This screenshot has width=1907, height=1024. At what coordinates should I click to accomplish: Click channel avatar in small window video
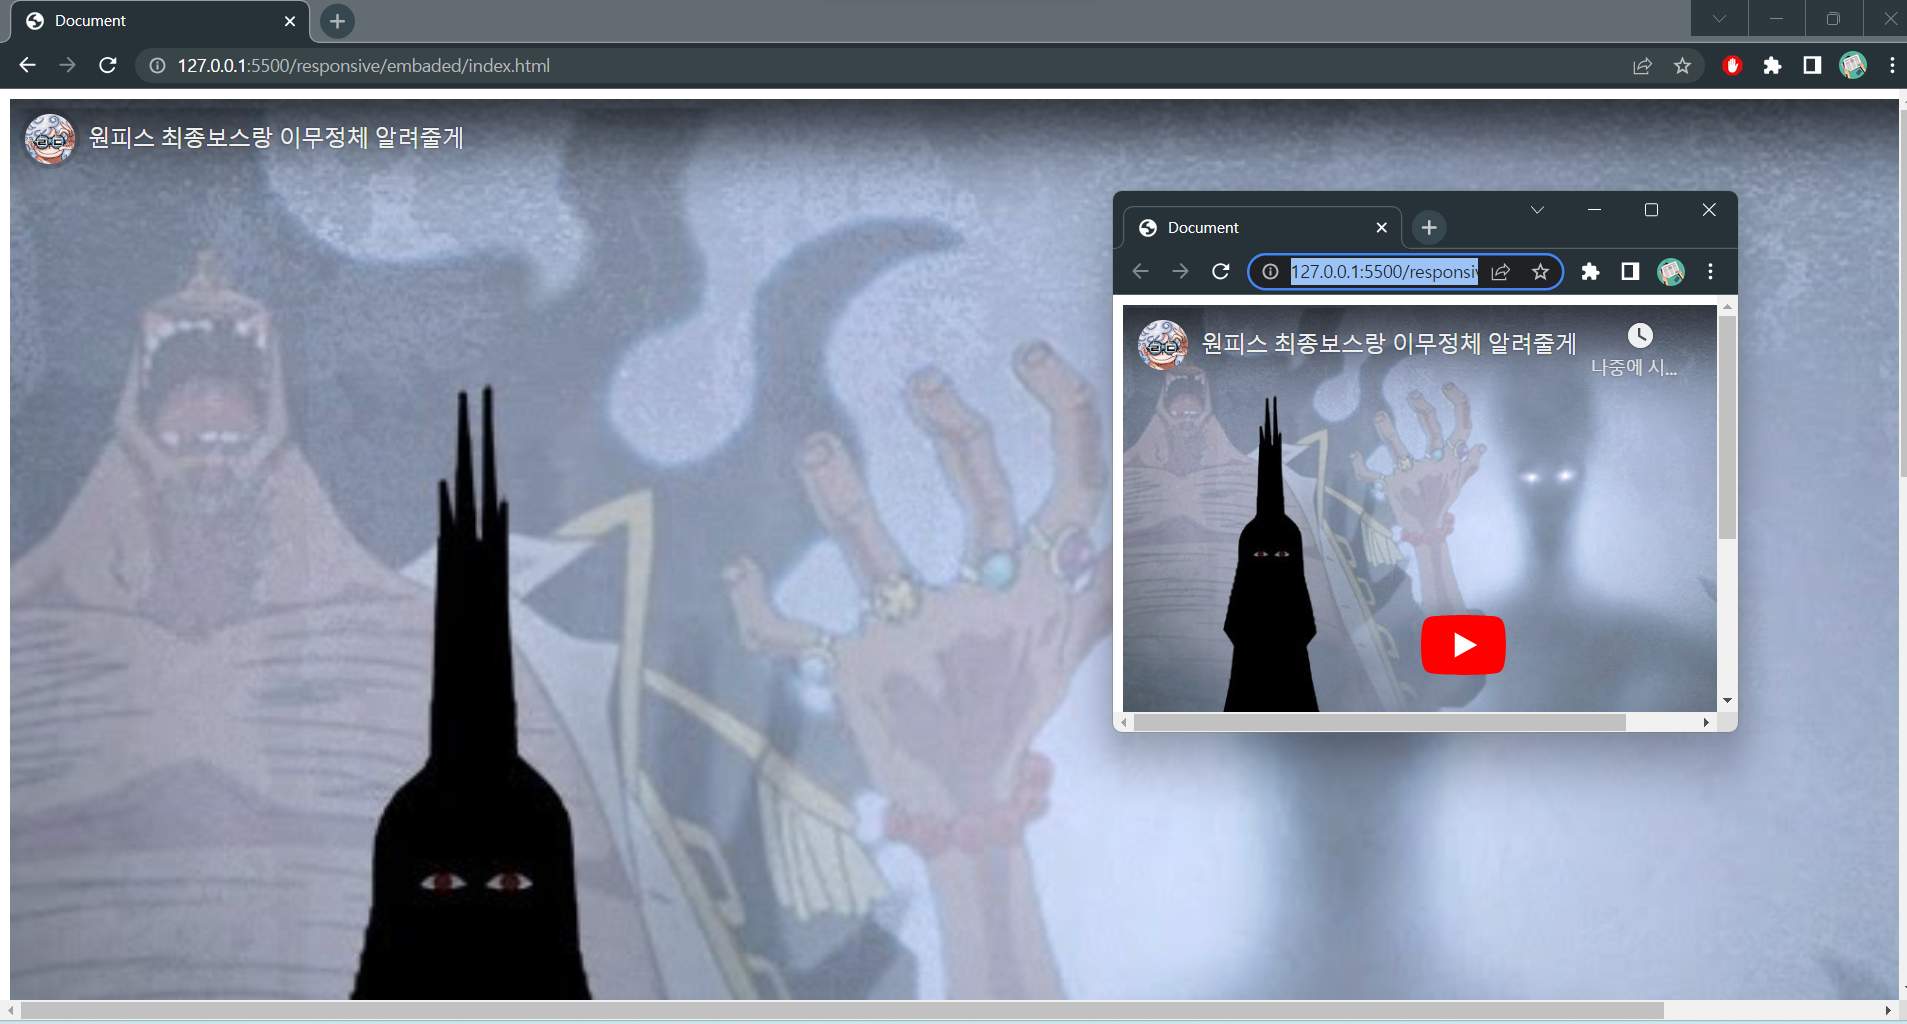coord(1163,345)
